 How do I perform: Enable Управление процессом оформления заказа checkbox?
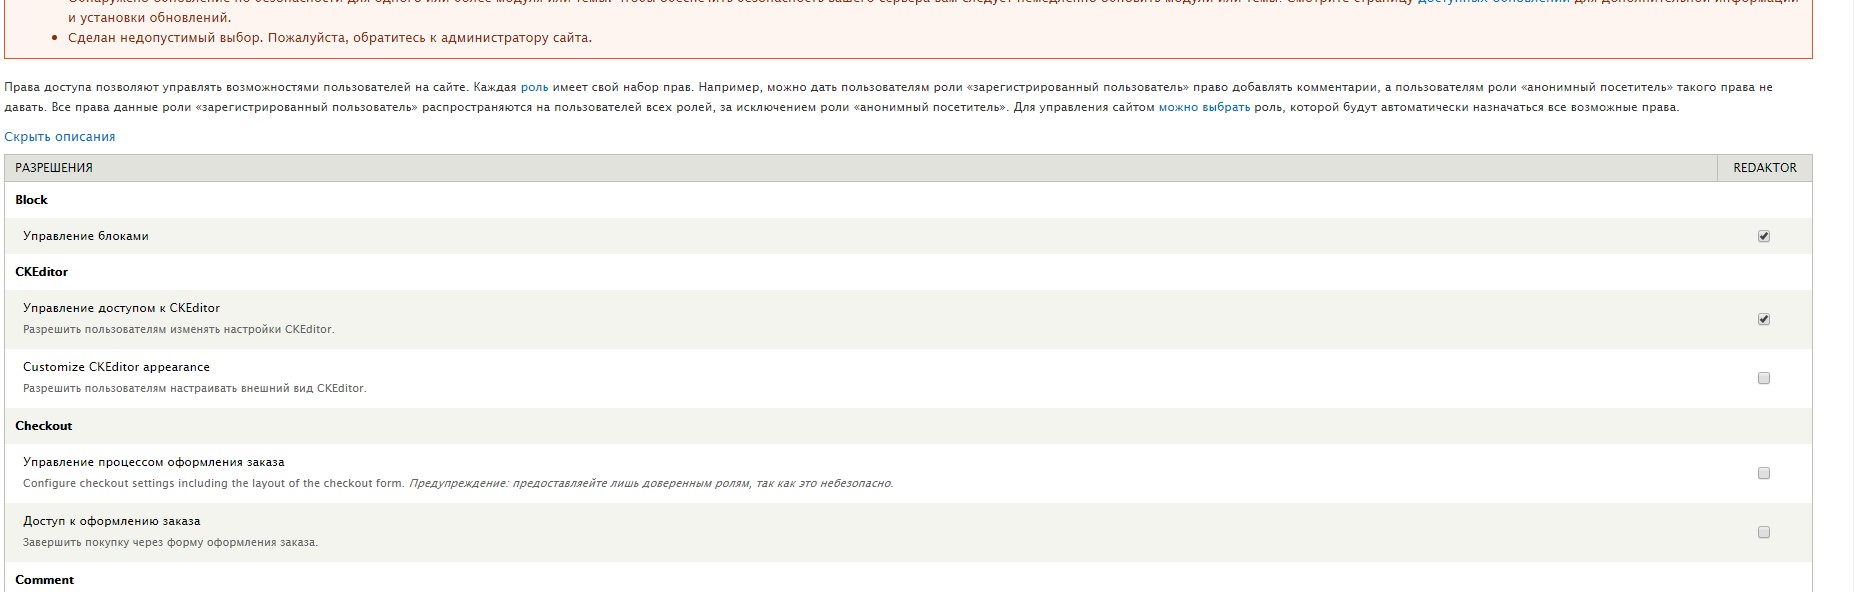pyautogui.click(x=1763, y=473)
